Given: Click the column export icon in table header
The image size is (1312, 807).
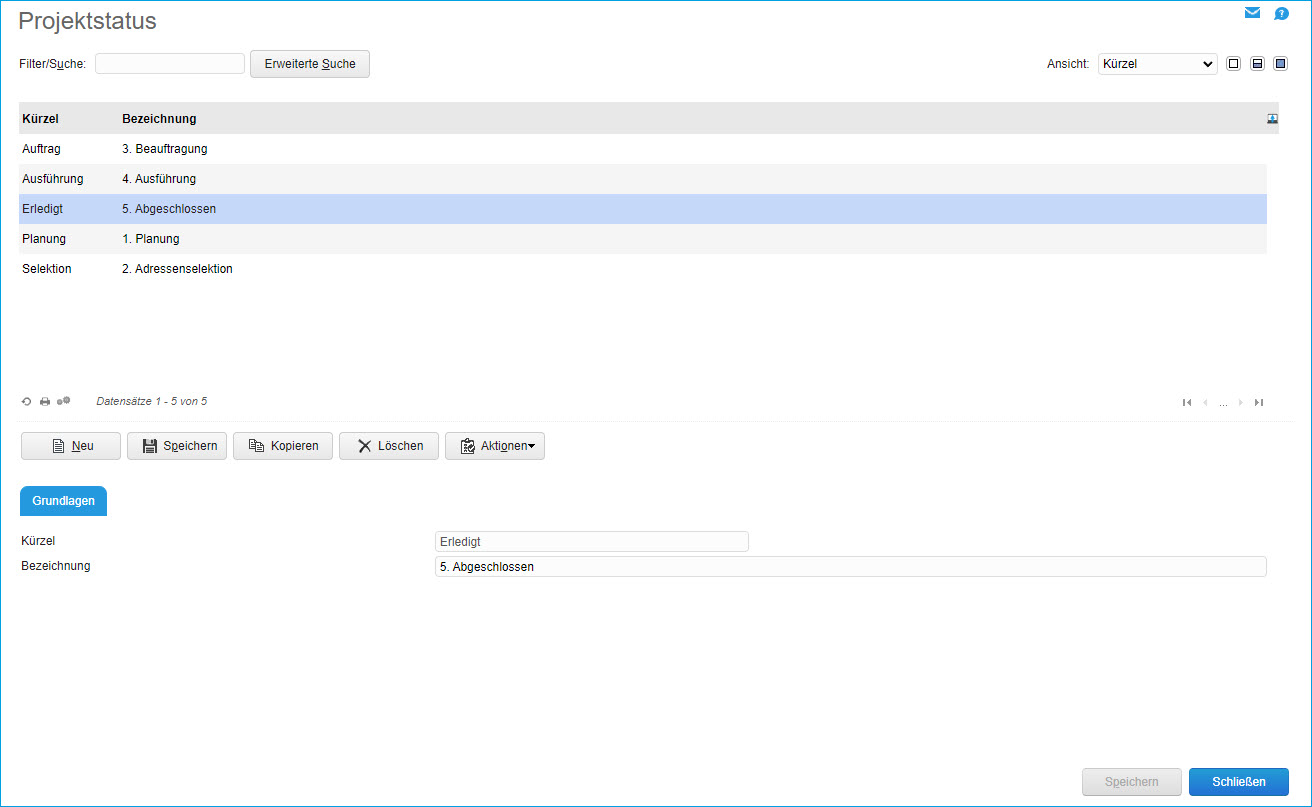Looking at the screenshot, I should tap(1272, 118).
